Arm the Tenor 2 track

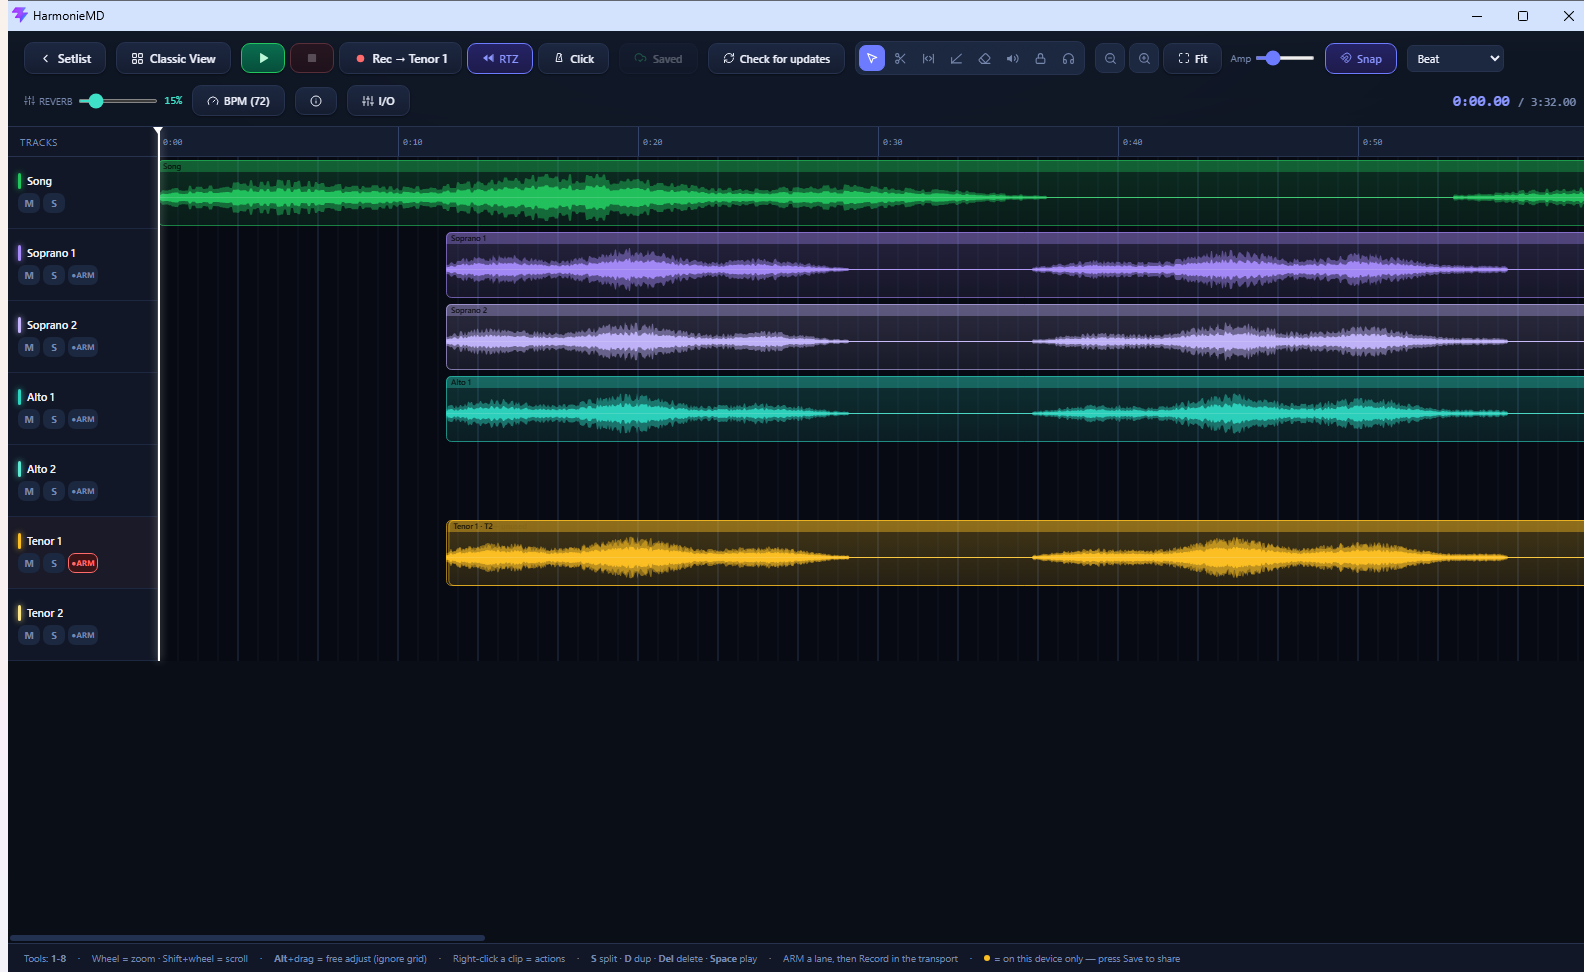coord(83,635)
